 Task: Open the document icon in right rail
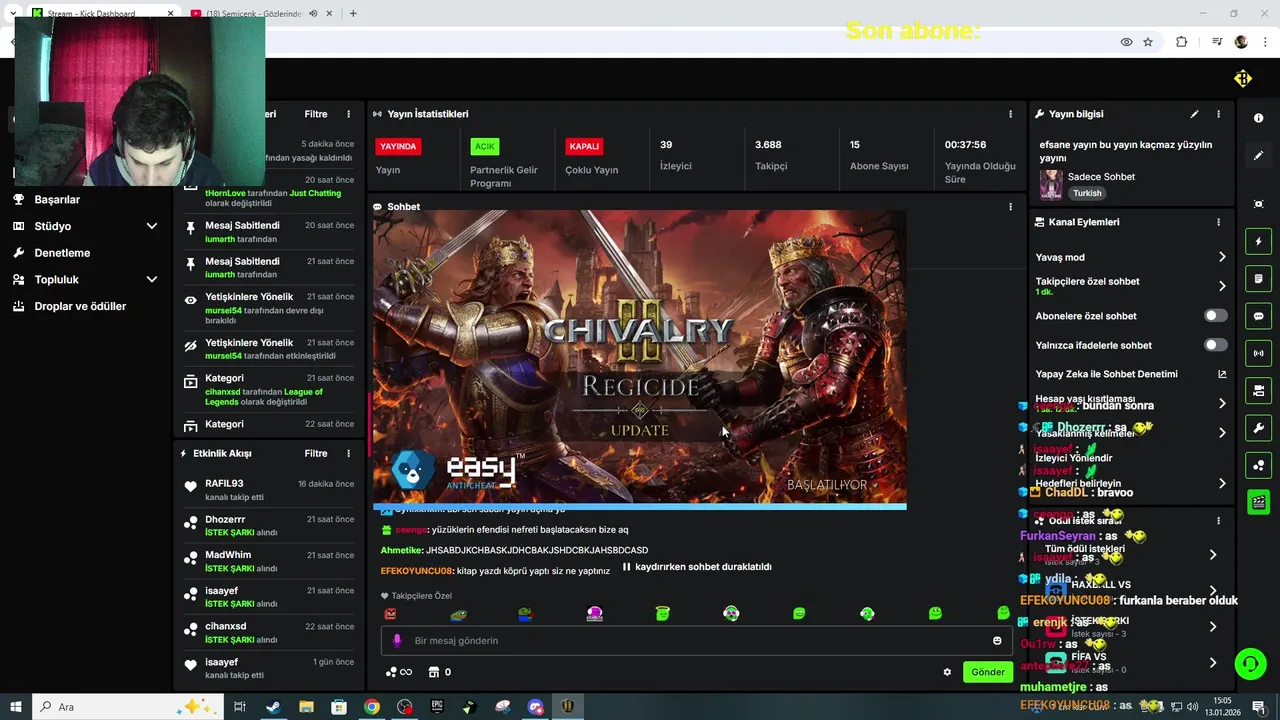[x=1258, y=279]
